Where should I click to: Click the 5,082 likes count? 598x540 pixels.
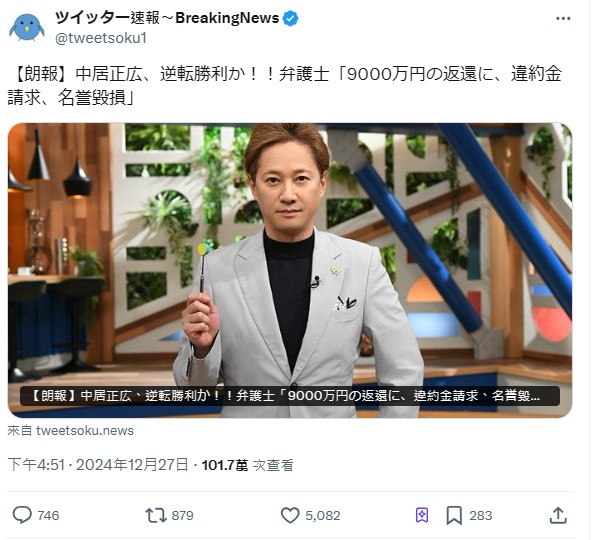(x=323, y=516)
